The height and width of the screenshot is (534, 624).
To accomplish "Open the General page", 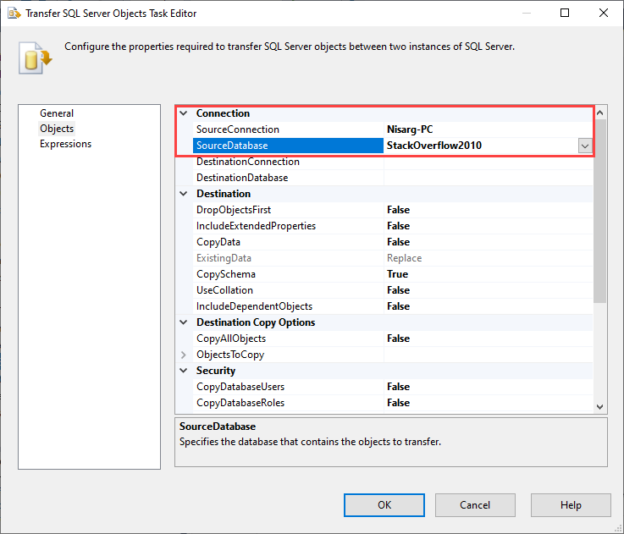I will pyautogui.click(x=57, y=113).
